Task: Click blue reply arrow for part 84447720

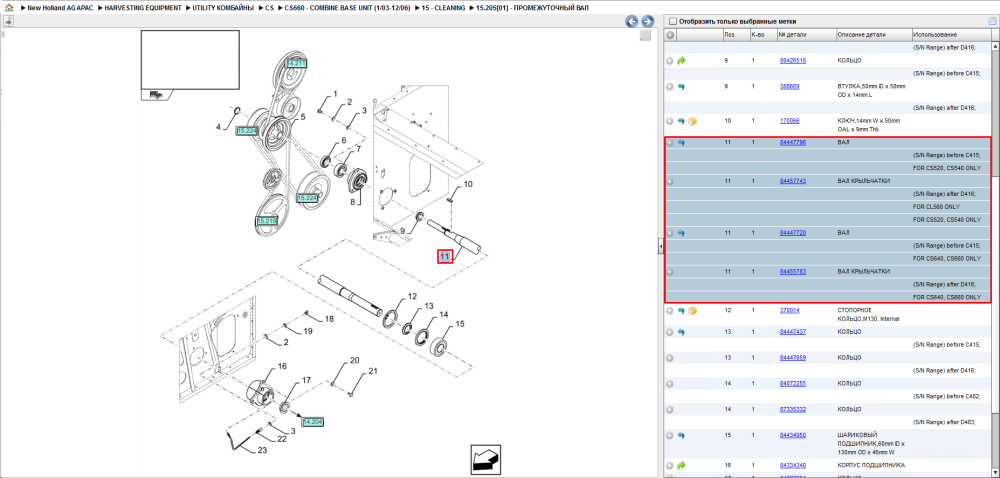Action: coord(681,233)
